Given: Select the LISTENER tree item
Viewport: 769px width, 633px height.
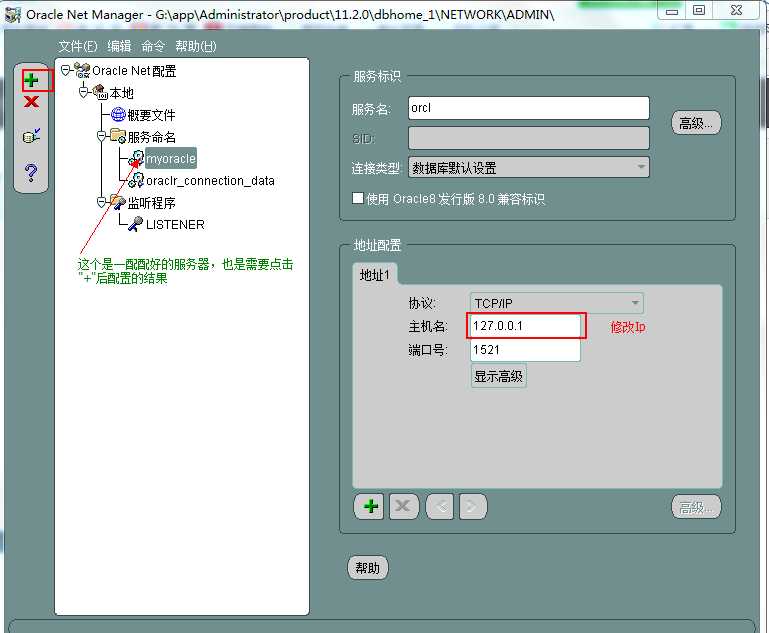Looking at the screenshot, I should (175, 225).
